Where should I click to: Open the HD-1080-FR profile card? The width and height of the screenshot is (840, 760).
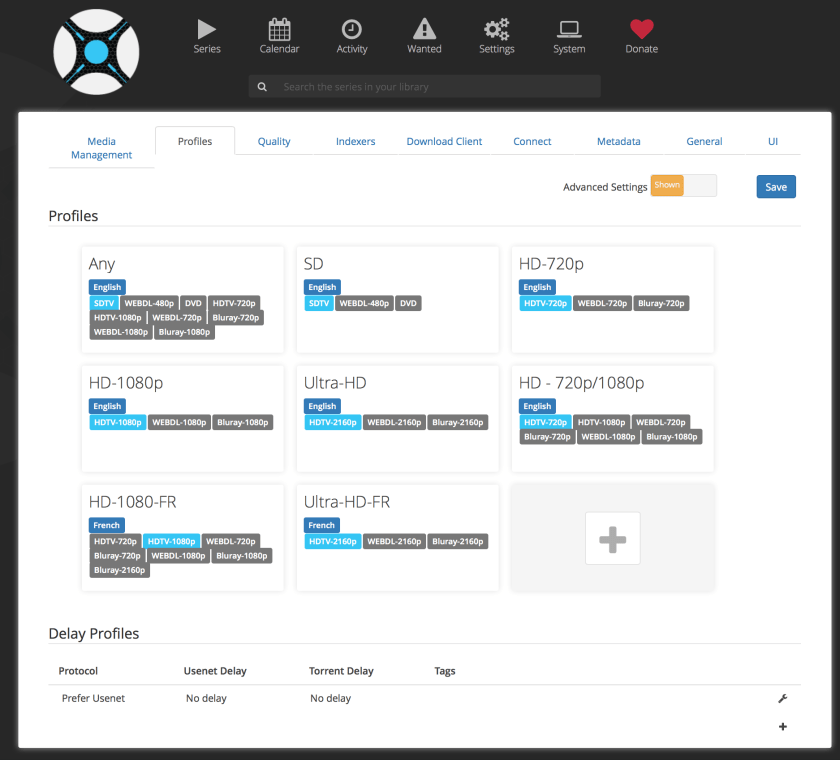182,537
